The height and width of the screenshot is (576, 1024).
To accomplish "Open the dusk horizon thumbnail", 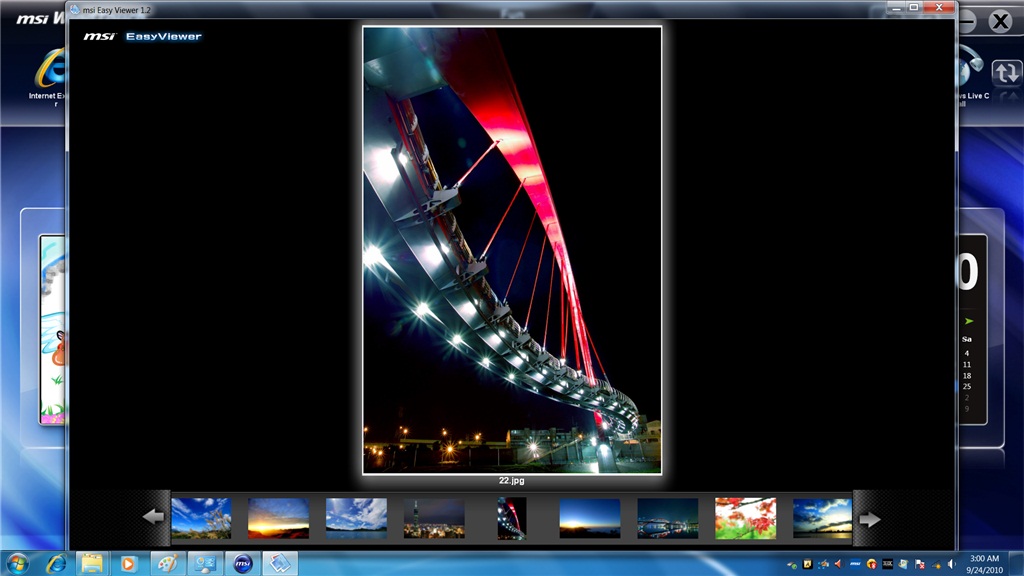I will pyautogui.click(x=589, y=518).
